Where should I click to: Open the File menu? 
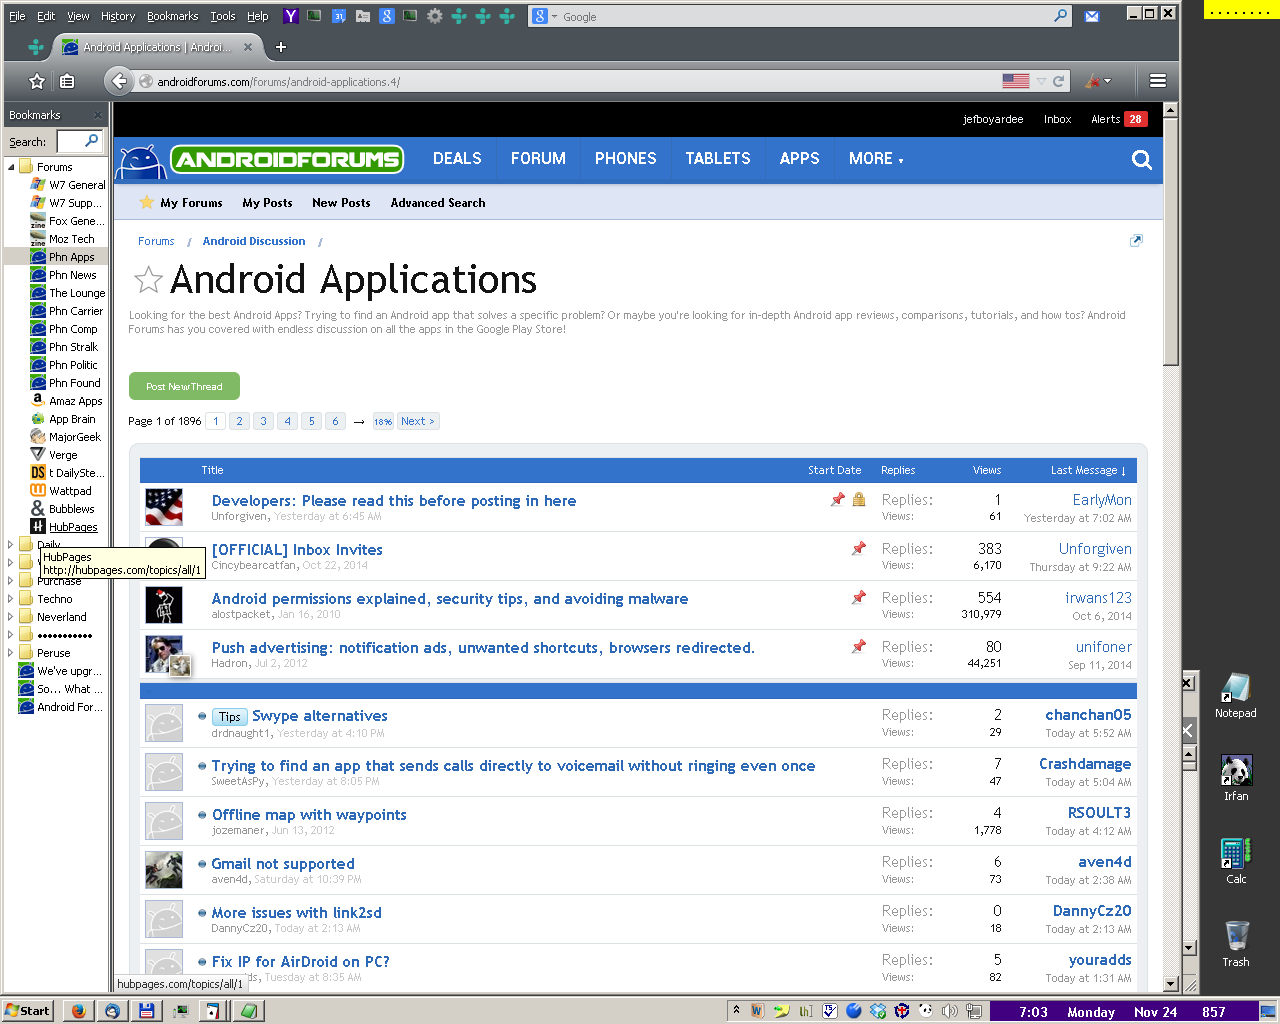coord(17,16)
